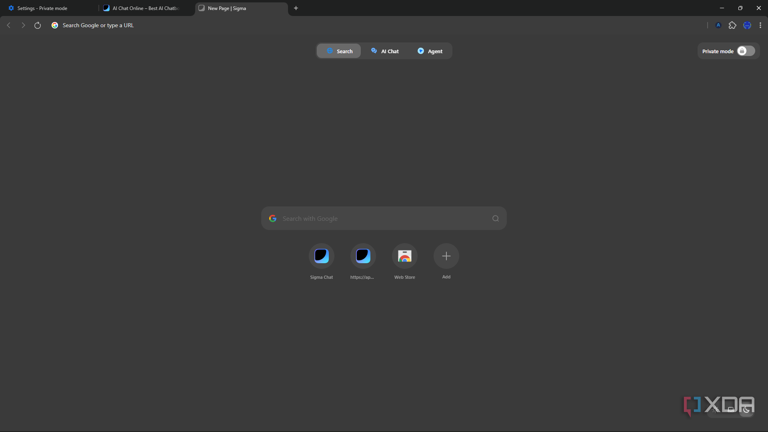This screenshot has height=432, width=768.
Task: Open the extensions puzzle icon
Action: 732,25
